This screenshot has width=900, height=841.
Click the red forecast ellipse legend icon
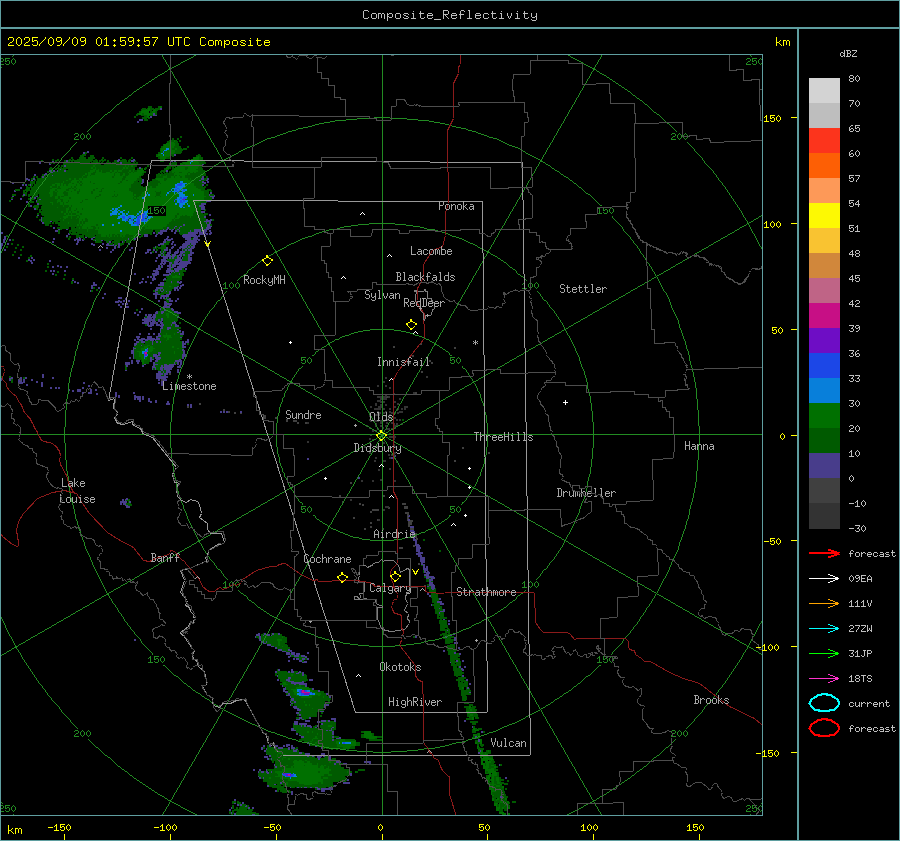pos(824,728)
